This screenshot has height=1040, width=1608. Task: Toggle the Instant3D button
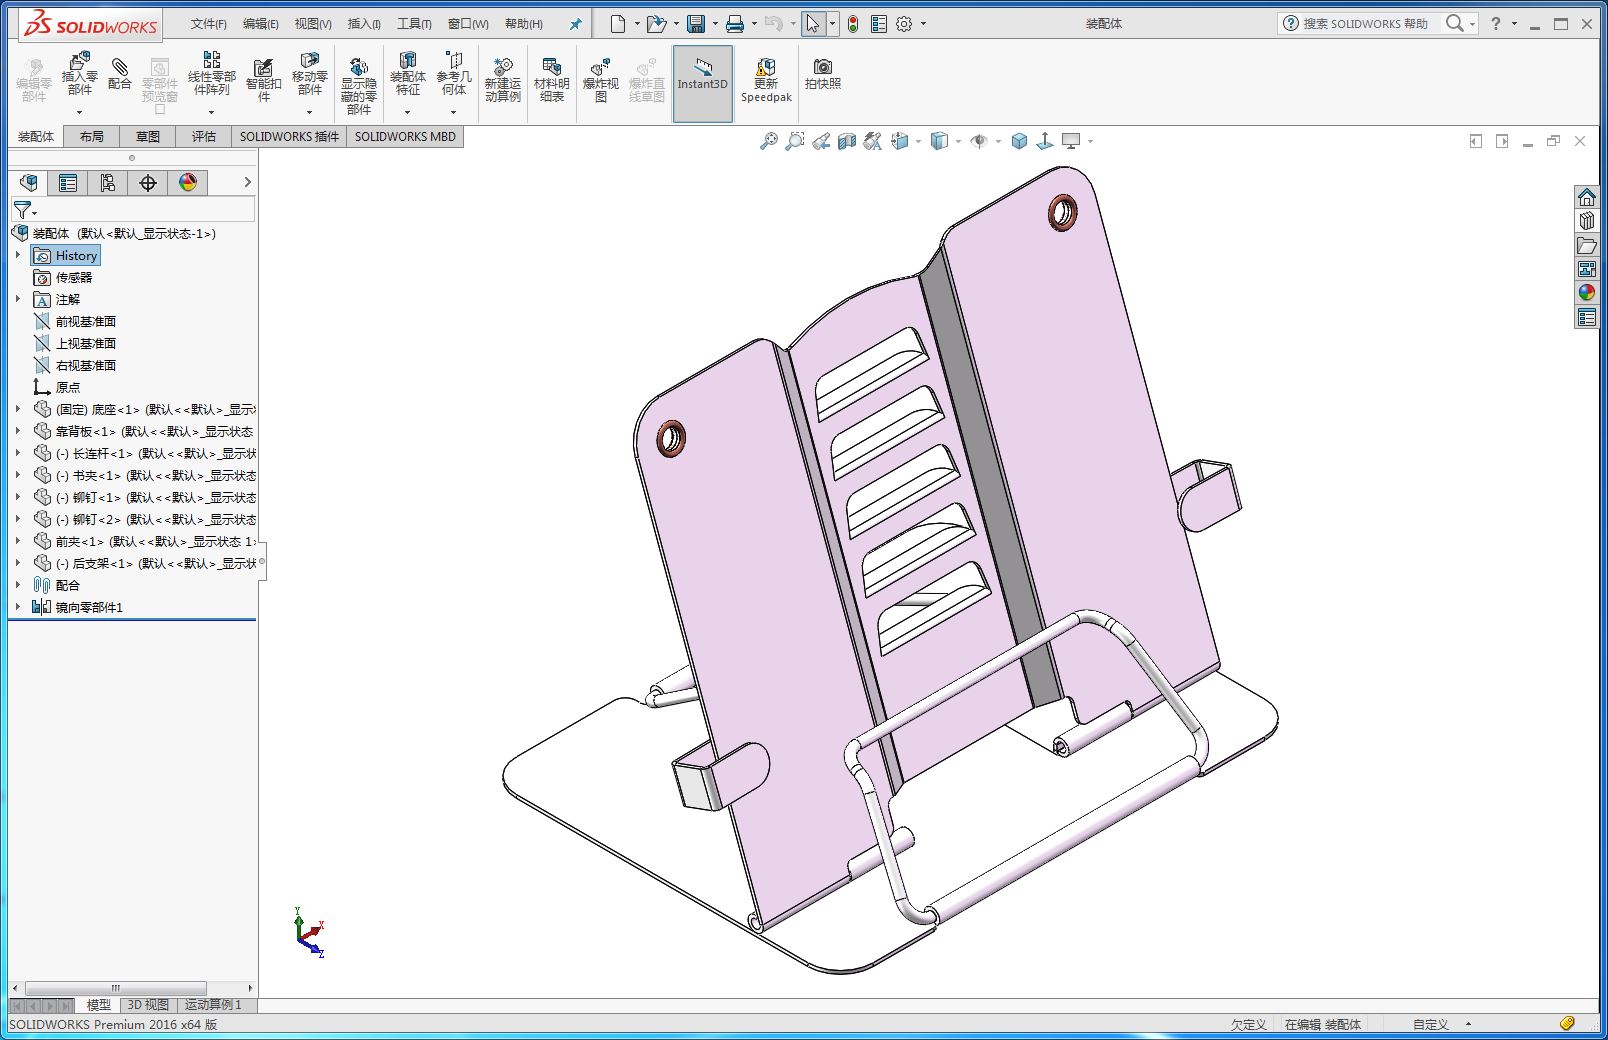[703, 84]
